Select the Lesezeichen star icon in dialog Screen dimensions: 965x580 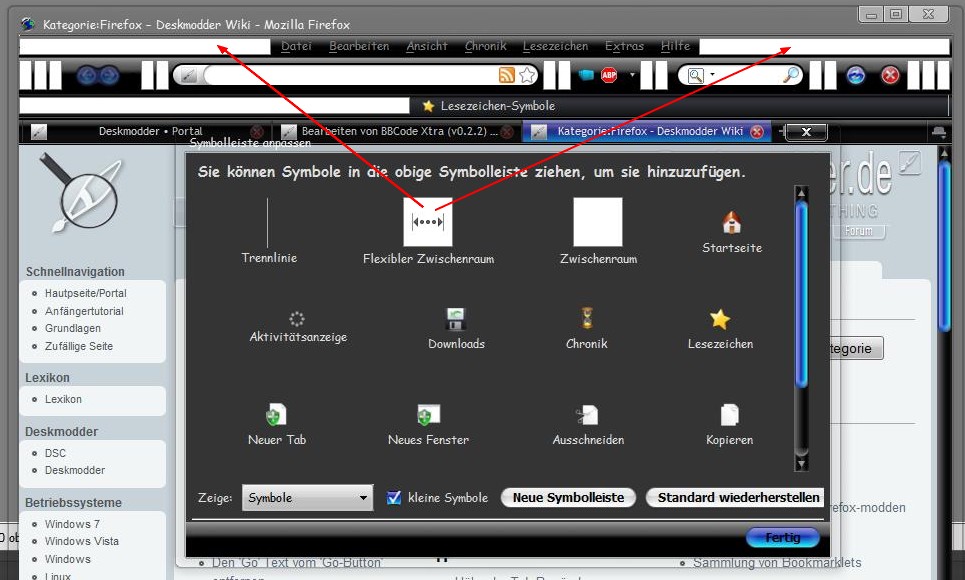(x=719, y=319)
